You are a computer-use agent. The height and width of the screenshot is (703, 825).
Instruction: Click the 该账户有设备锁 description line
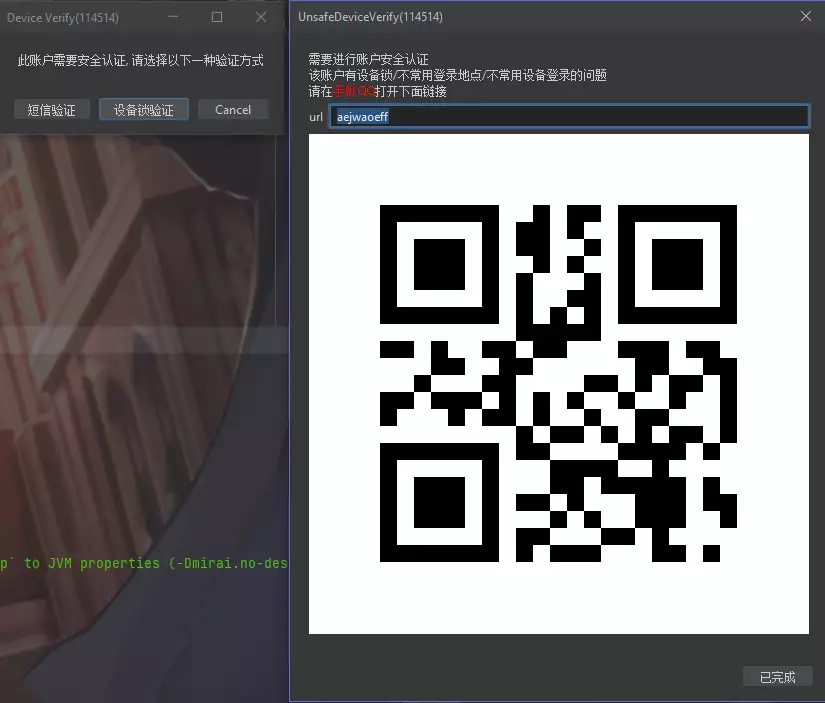457,75
